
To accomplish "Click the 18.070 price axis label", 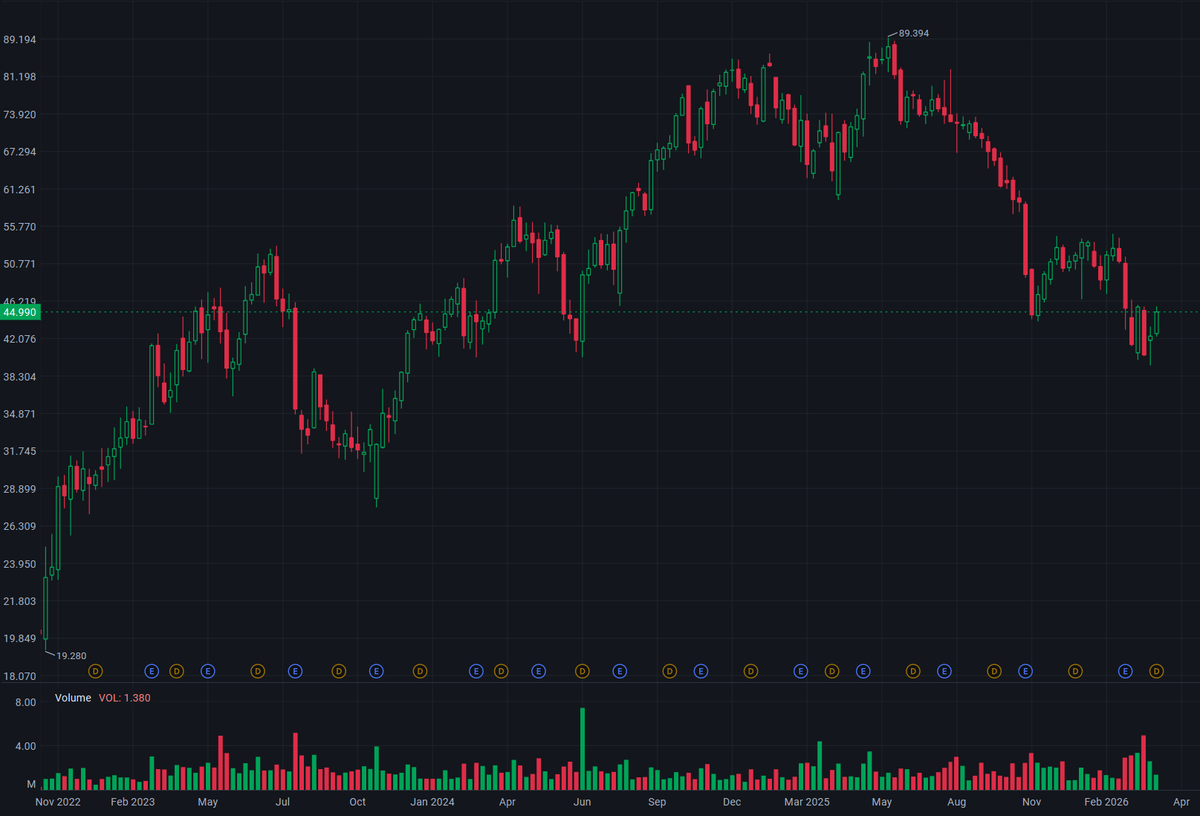I will pyautogui.click(x=20, y=676).
